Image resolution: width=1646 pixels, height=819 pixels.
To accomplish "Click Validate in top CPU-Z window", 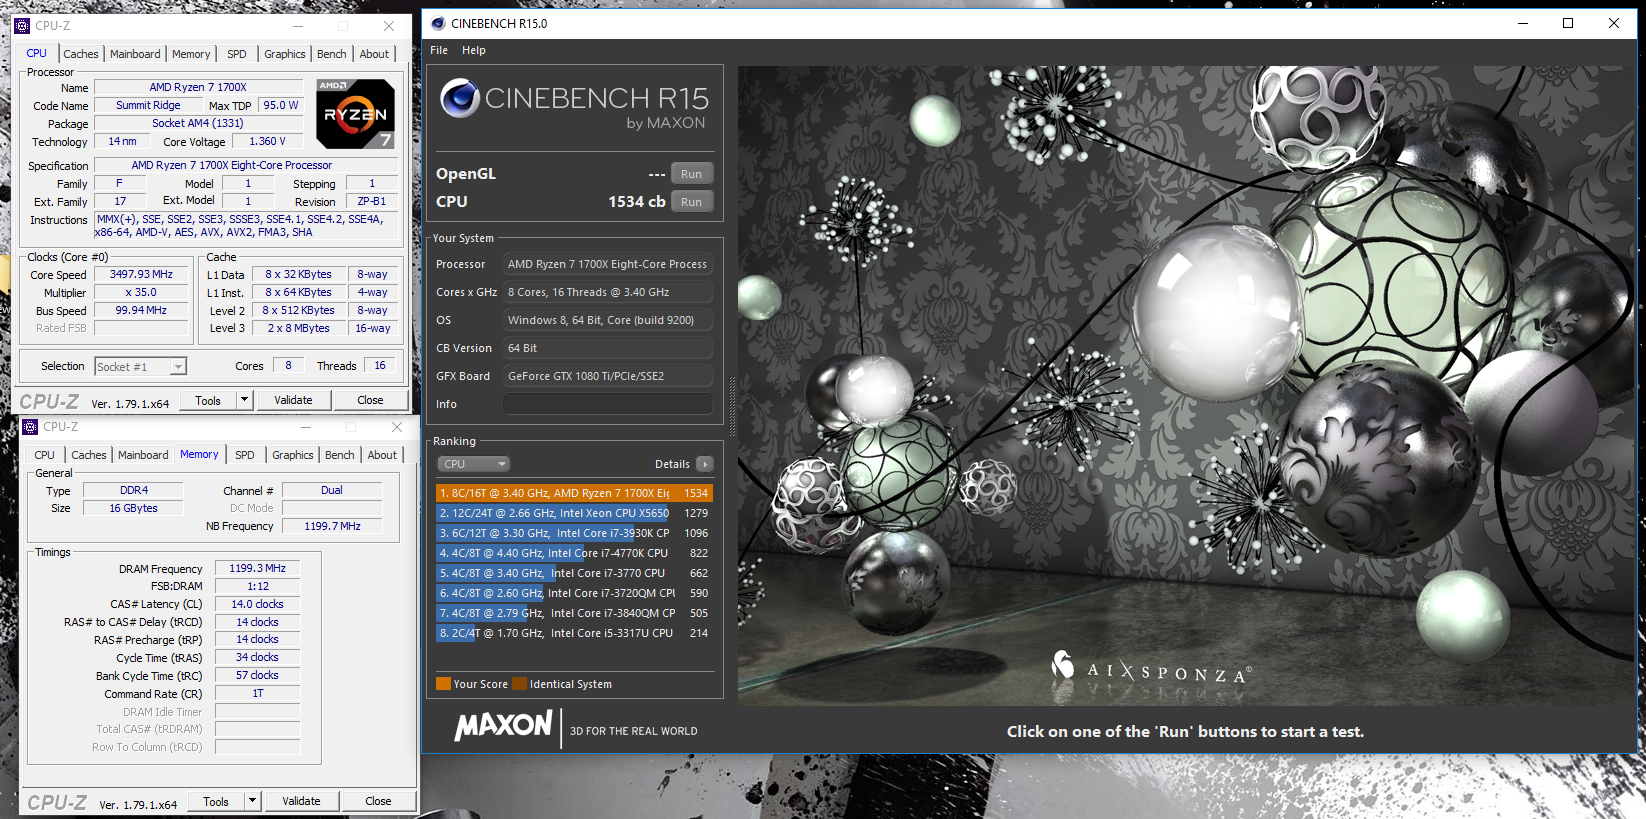I will click(x=293, y=400).
